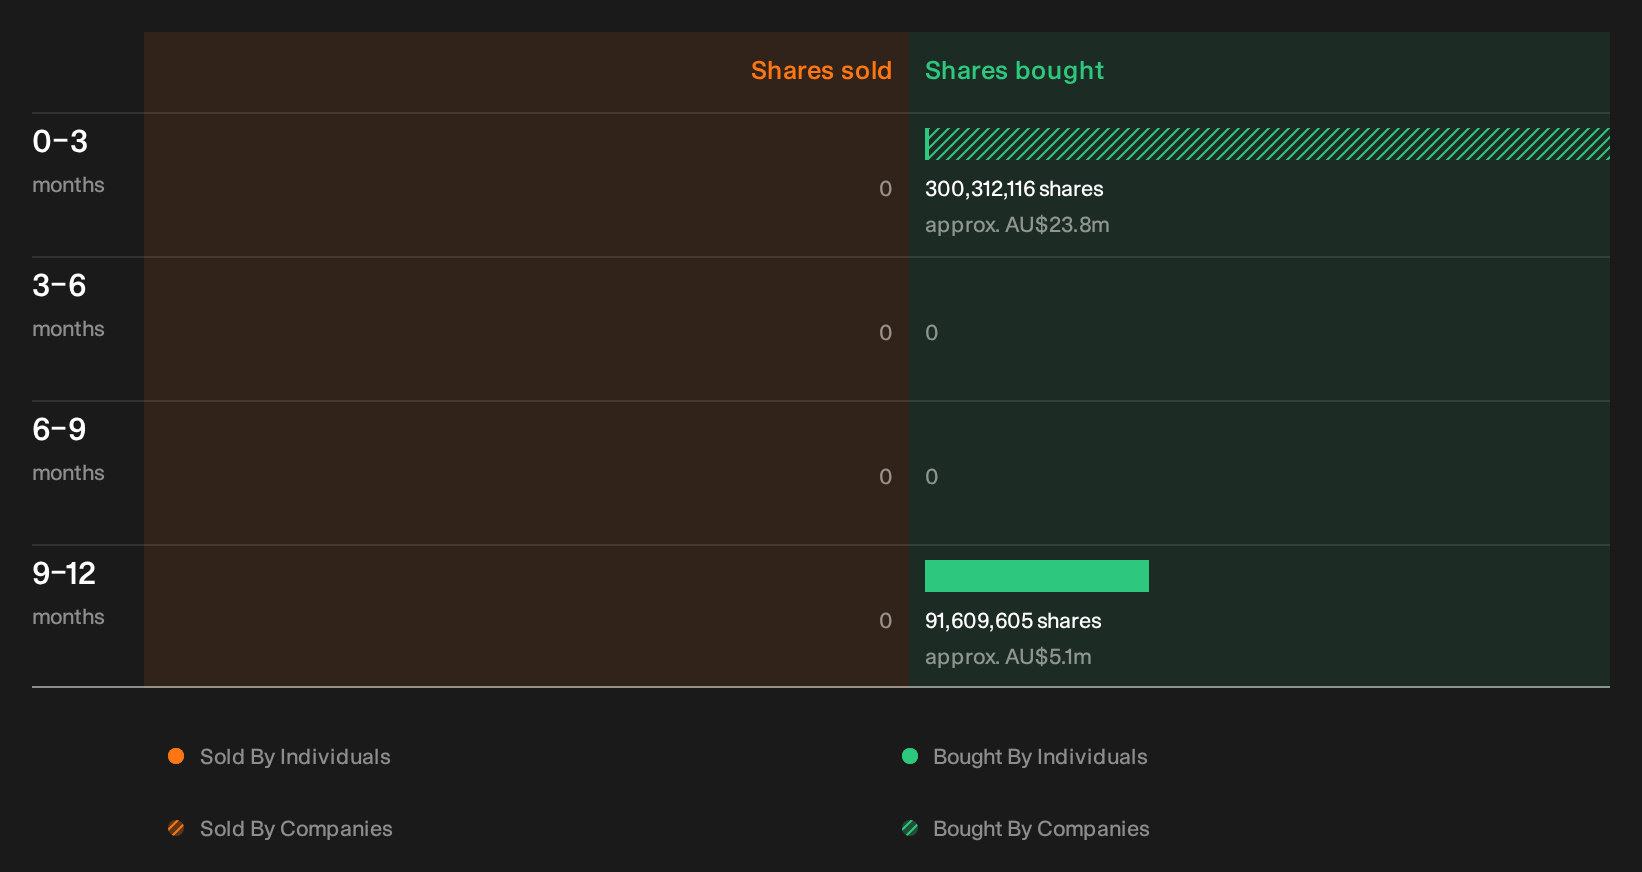Click the 6-9 months row label
The width and height of the screenshot is (1642, 872).
[x=68, y=449]
